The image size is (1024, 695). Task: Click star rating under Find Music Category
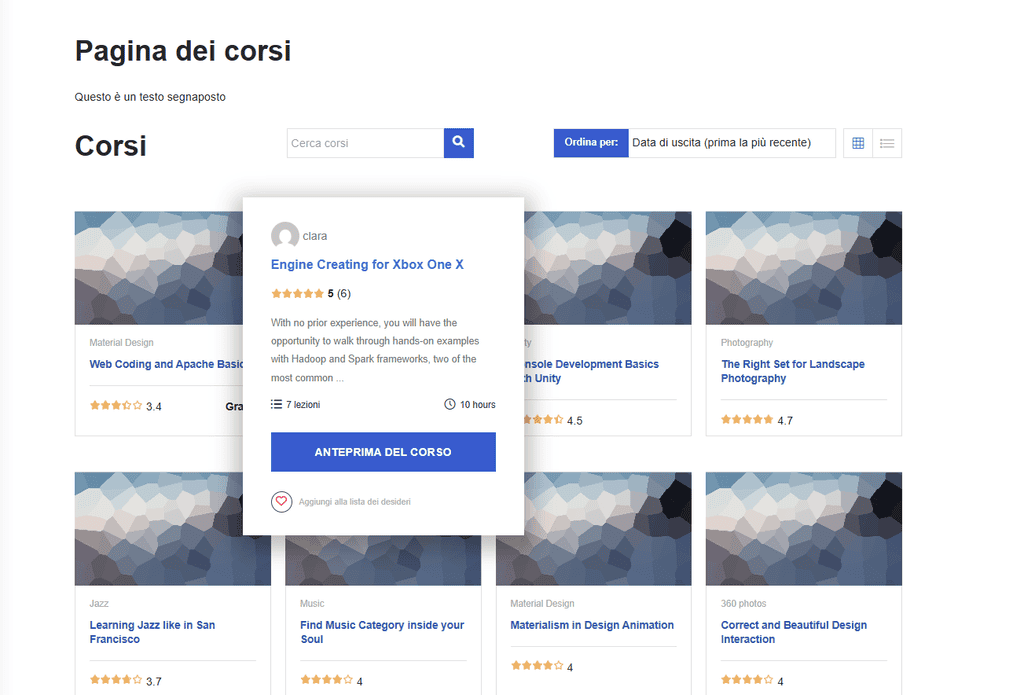click(x=327, y=680)
